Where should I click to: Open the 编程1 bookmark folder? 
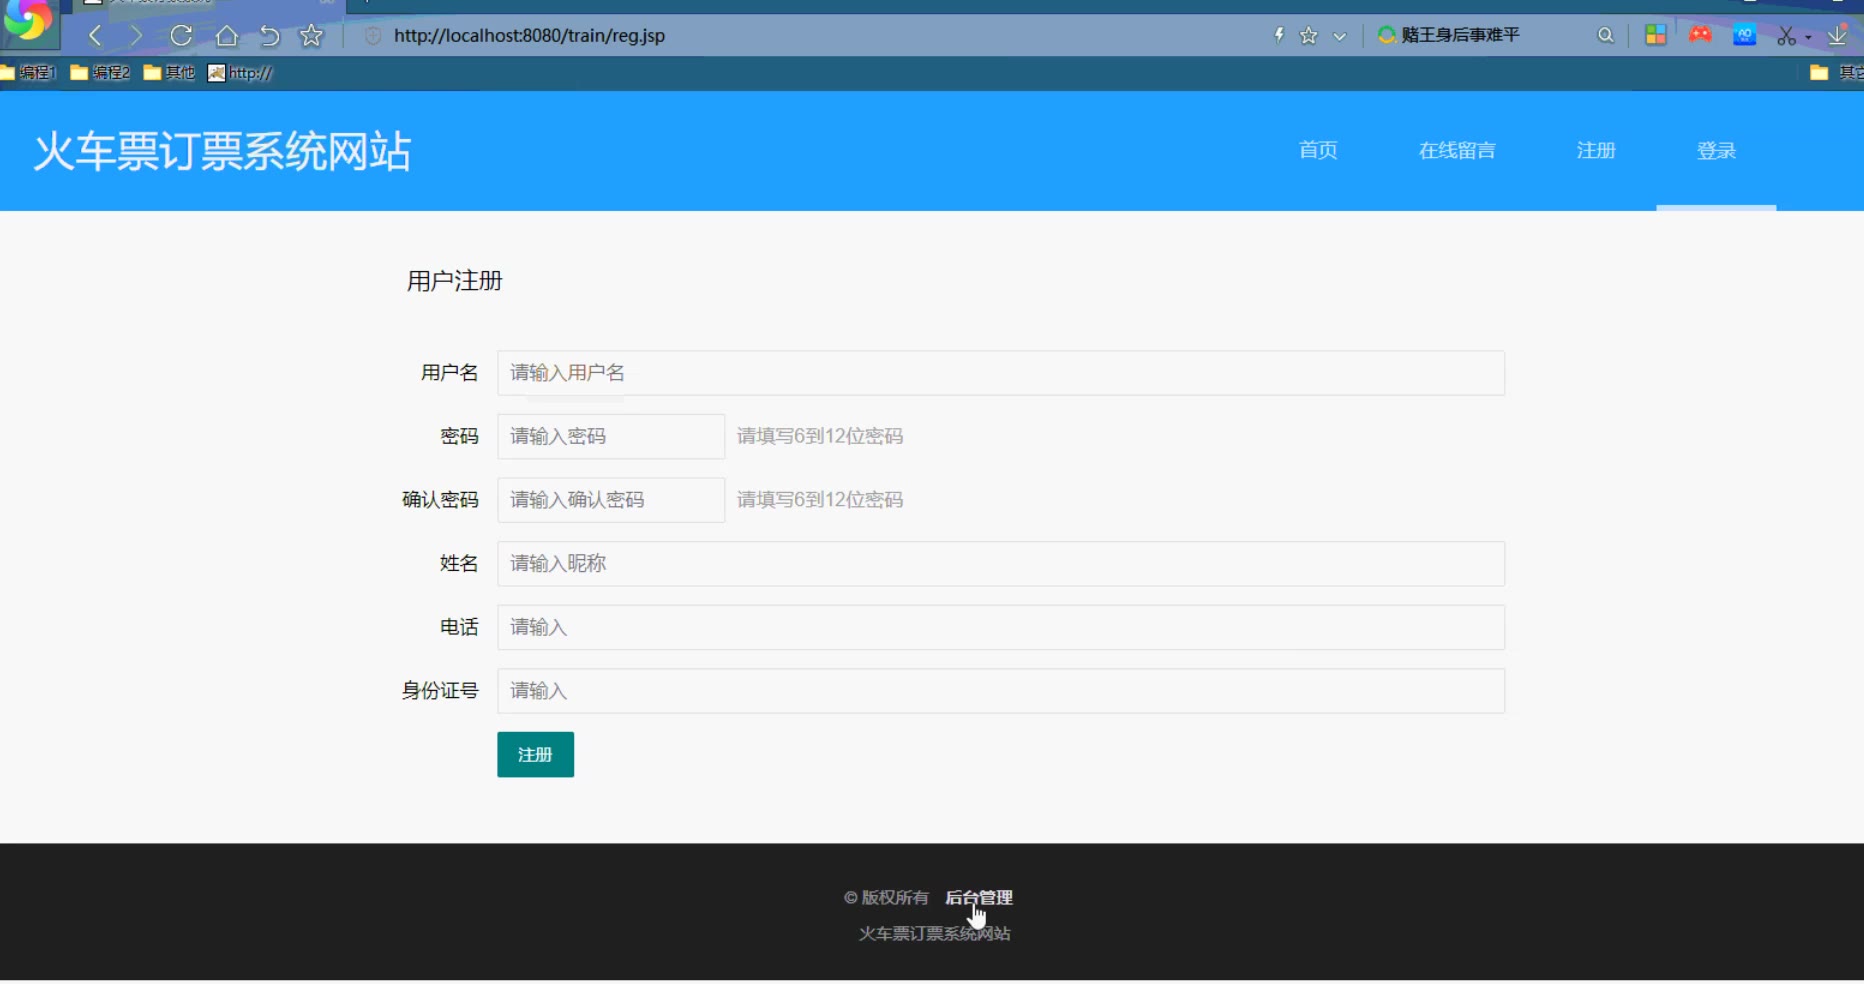pos(29,72)
